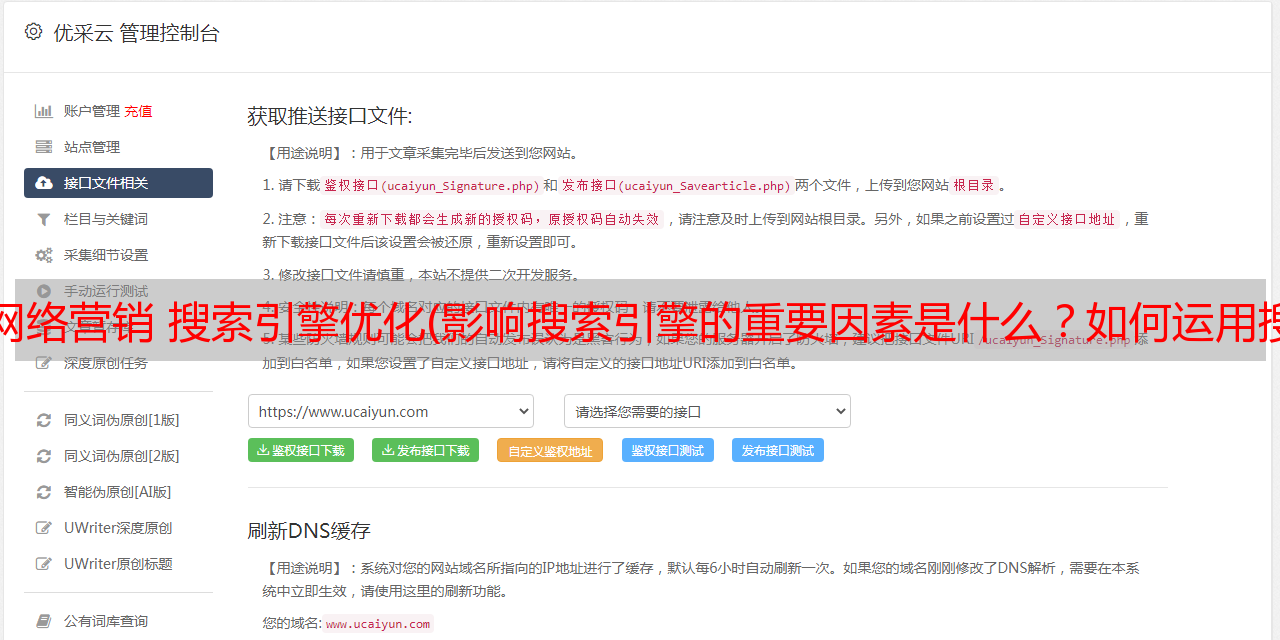Click the server icon for 站点管理

(44, 147)
